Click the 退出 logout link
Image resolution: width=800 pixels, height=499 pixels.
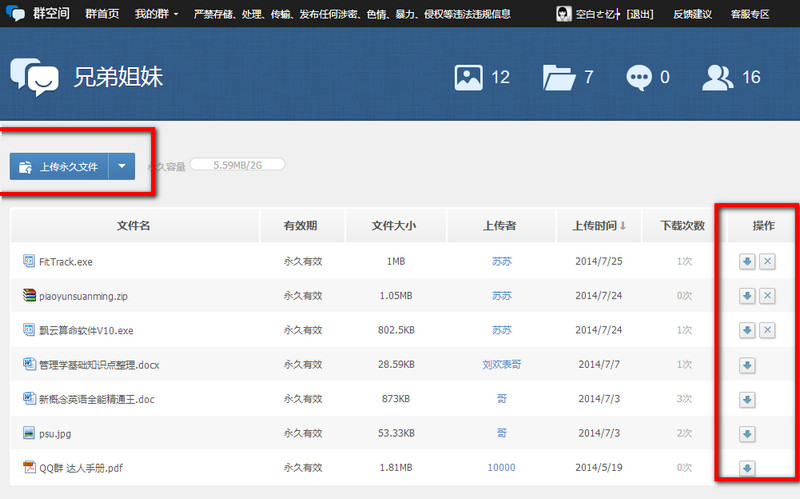click(640, 14)
